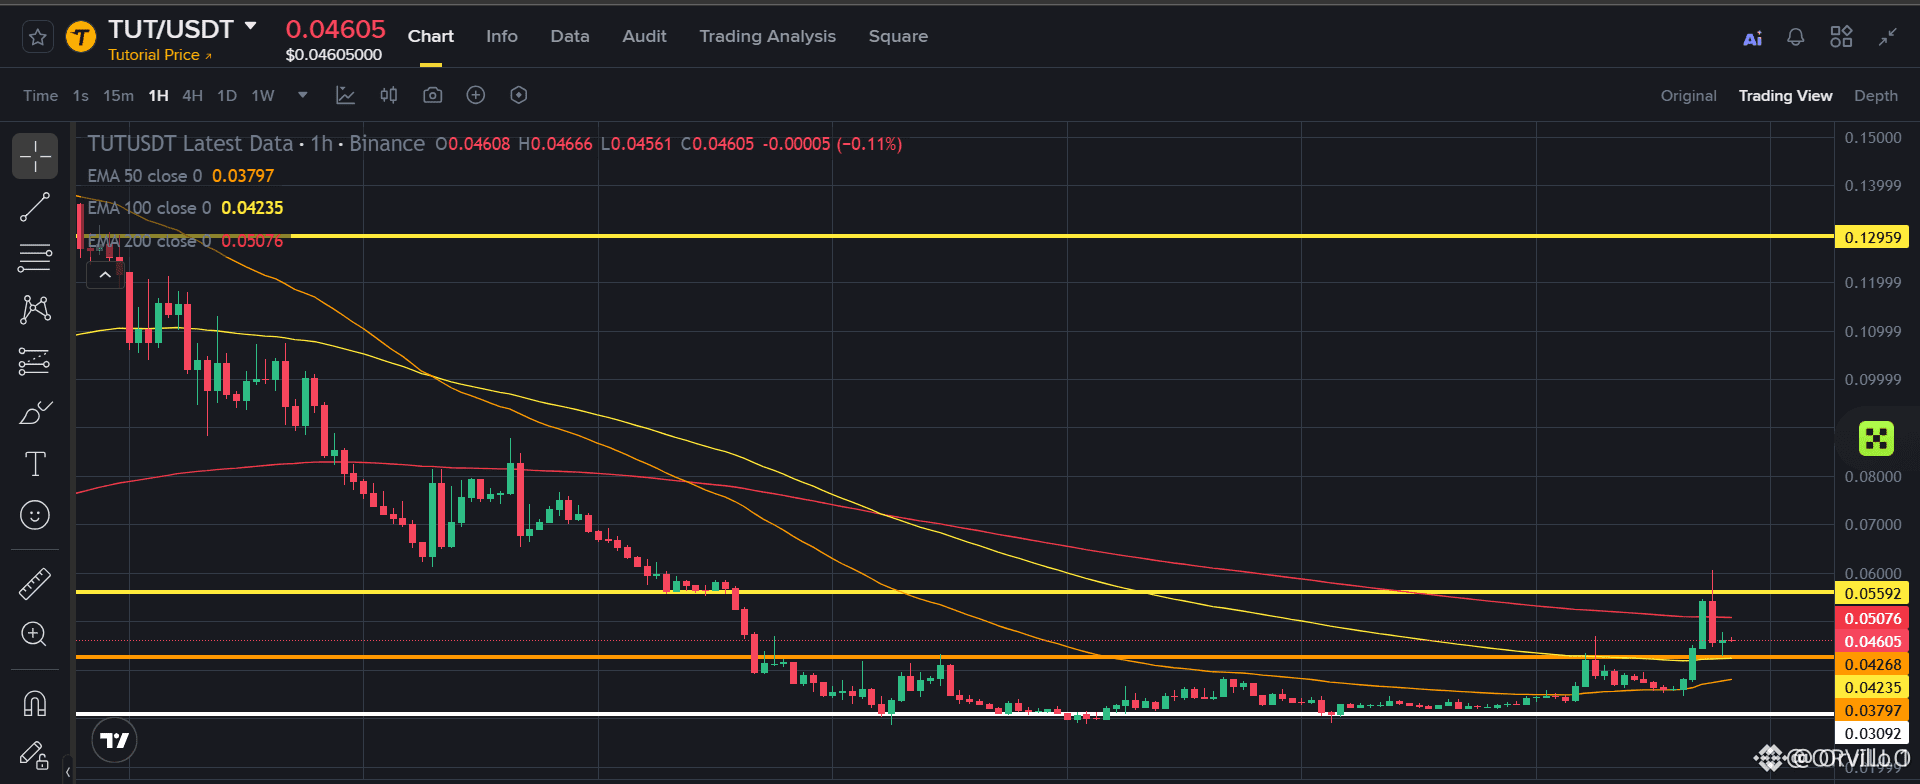
Task: Click the EMA 100 close indicator label
Action: pos(149,208)
